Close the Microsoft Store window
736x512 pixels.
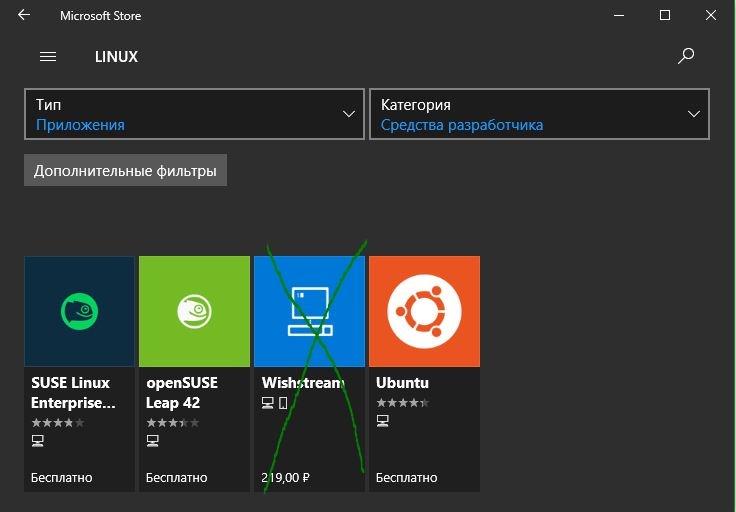click(711, 15)
